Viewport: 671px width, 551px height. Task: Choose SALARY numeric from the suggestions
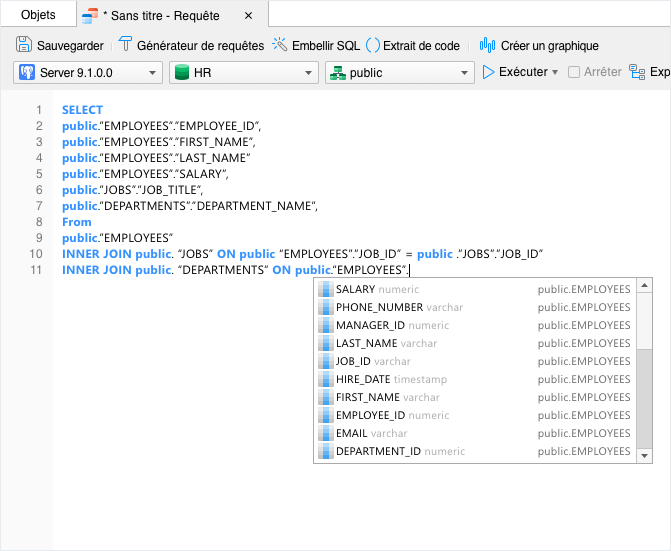475,289
